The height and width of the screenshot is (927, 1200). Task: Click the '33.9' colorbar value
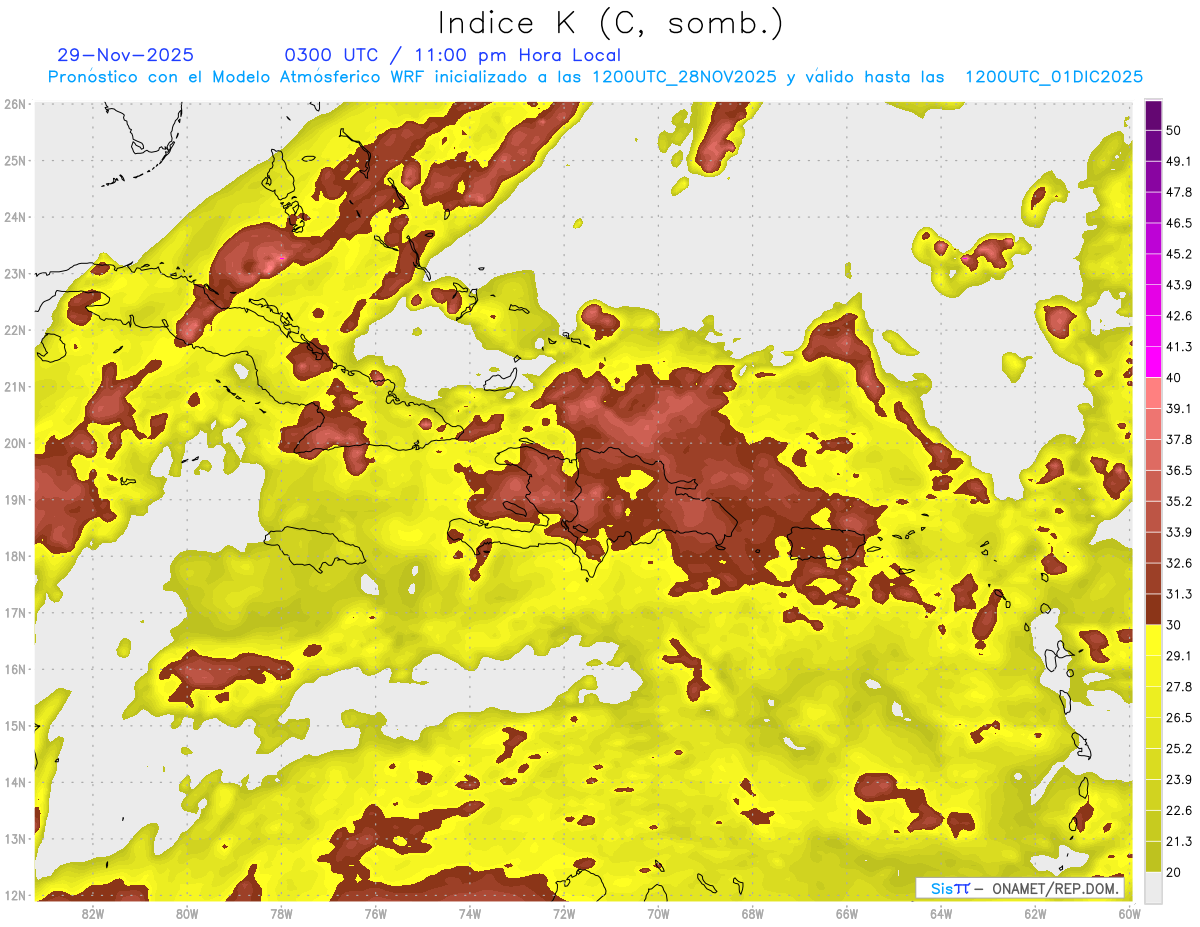[x=1178, y=532]
